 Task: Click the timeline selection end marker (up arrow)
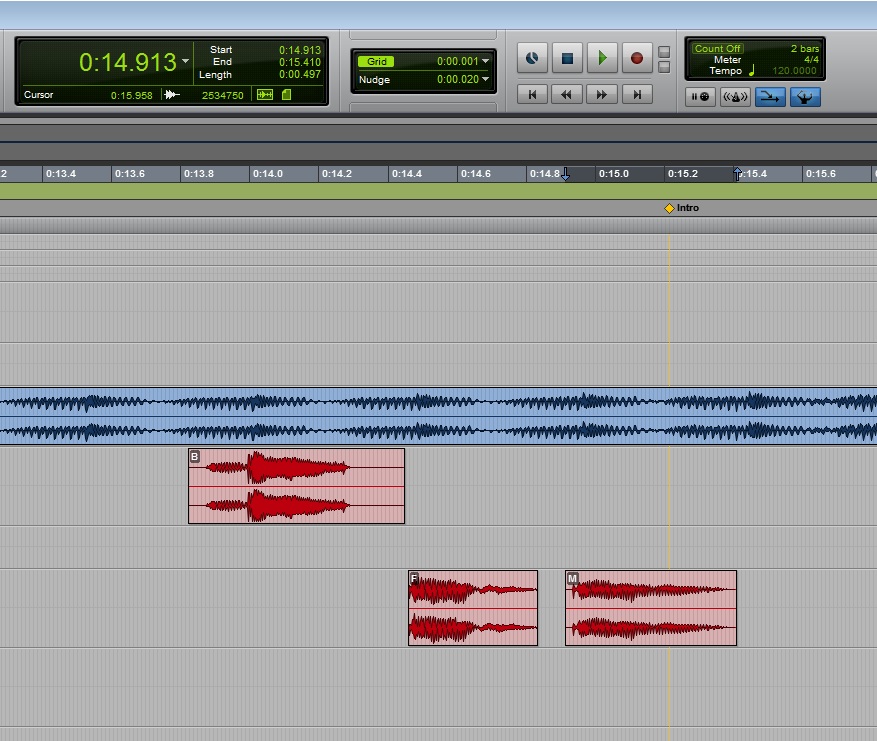tap(737, 174)
